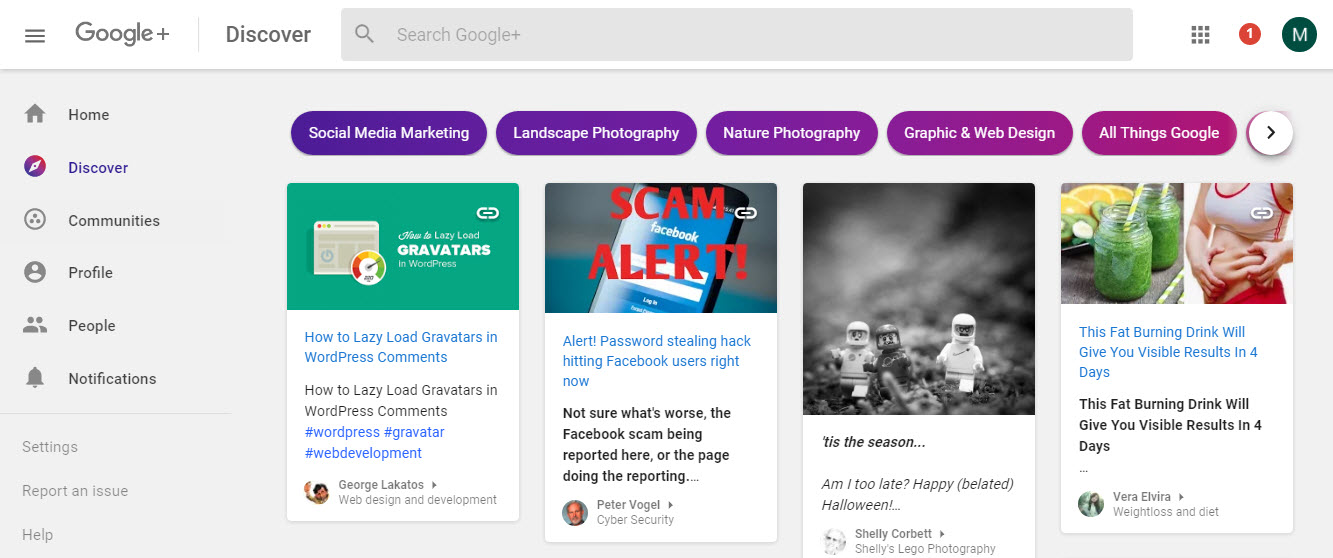1333x558 pixels.
Task: Open Weightloss and diet collection
Action: (x=1165, y=512)
